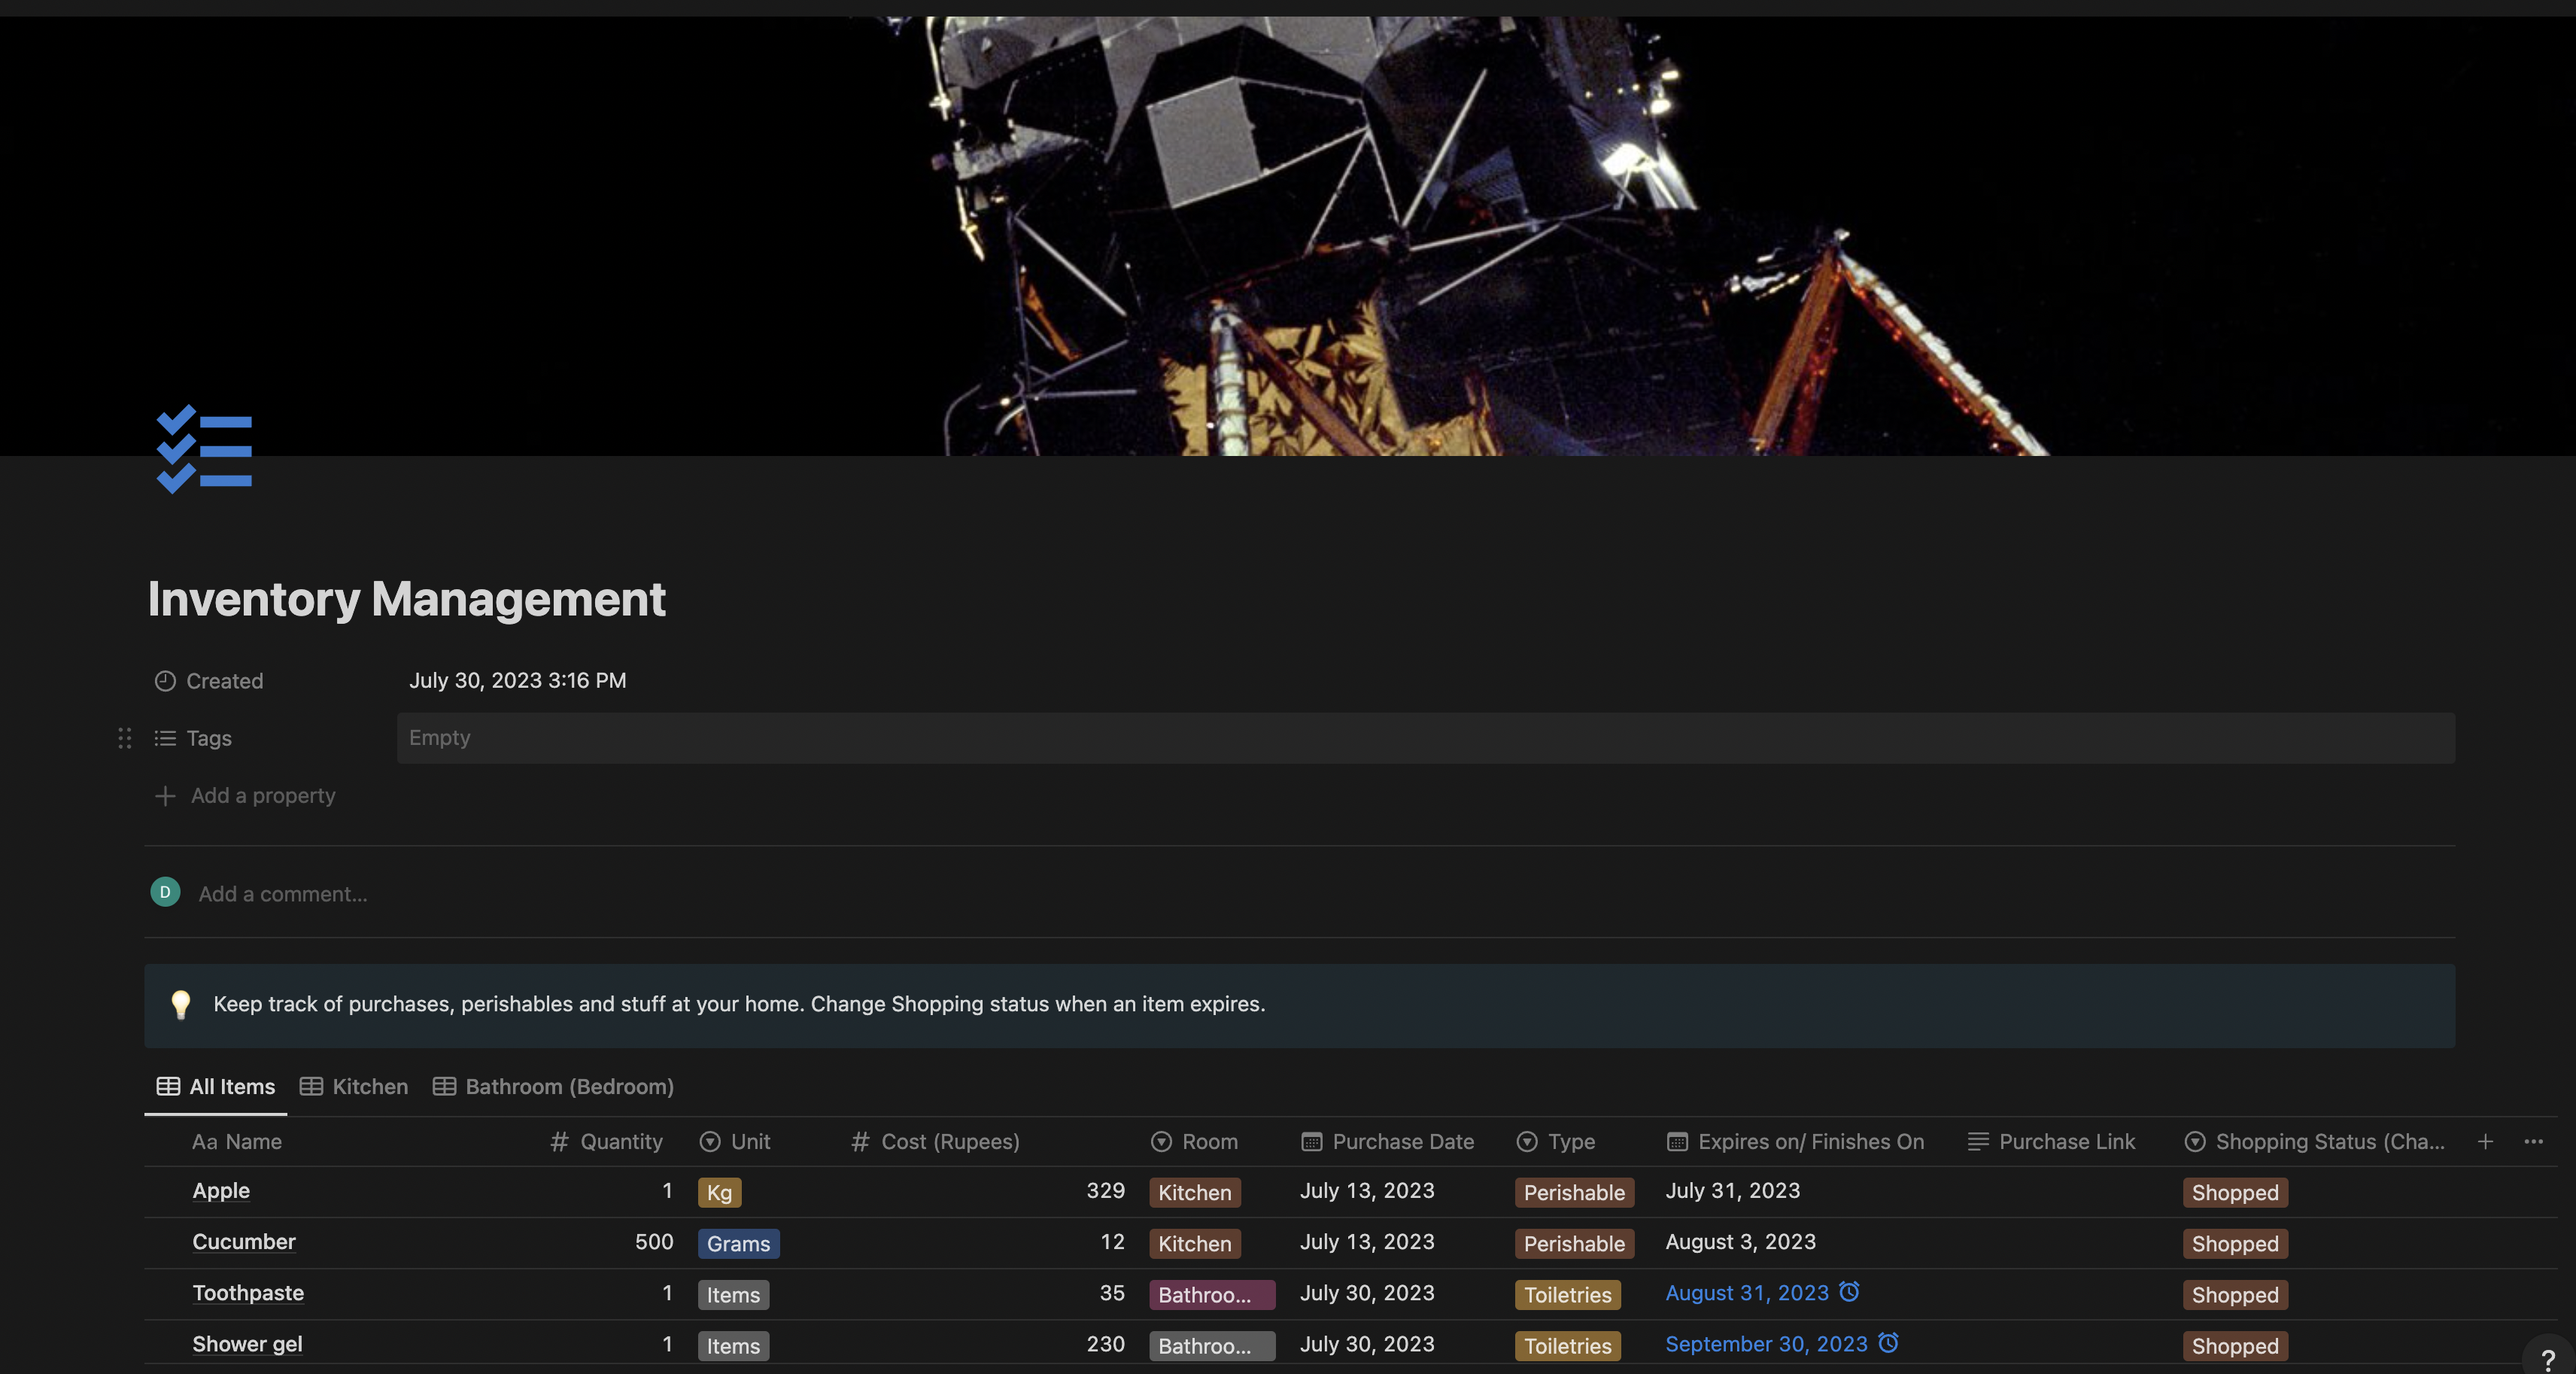2576x1374 pixels.
Task: Click the drag handle beside Tags
Action: click(x=124, y=738)
